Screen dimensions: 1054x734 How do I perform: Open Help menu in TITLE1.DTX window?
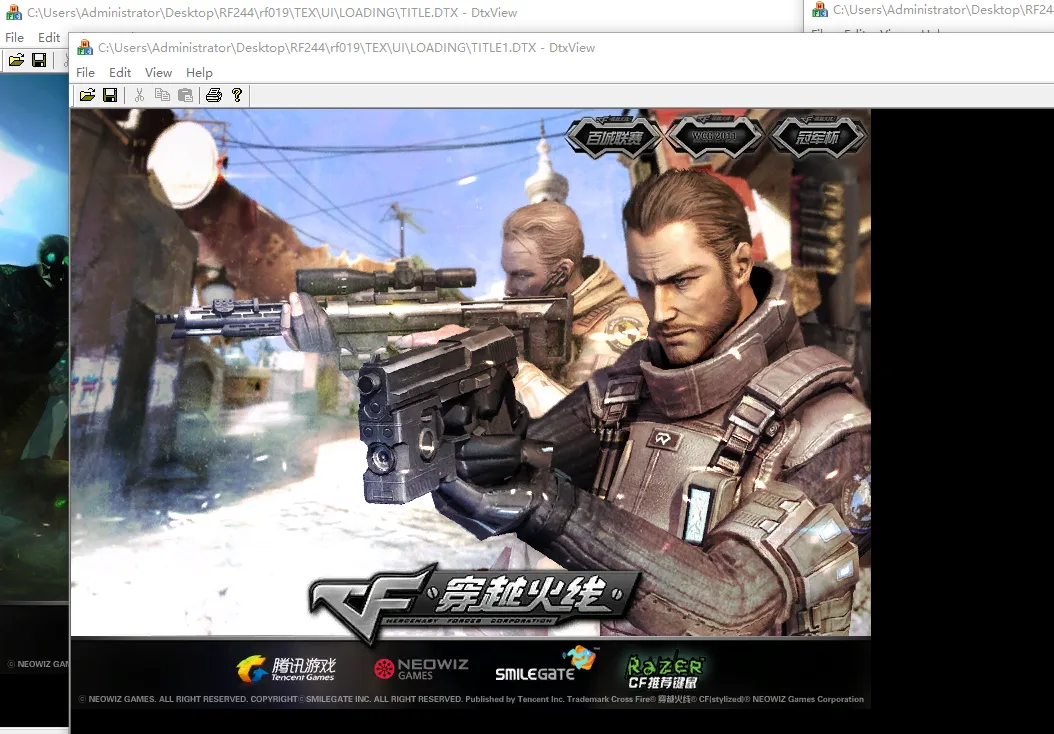(x=199, y=72)
